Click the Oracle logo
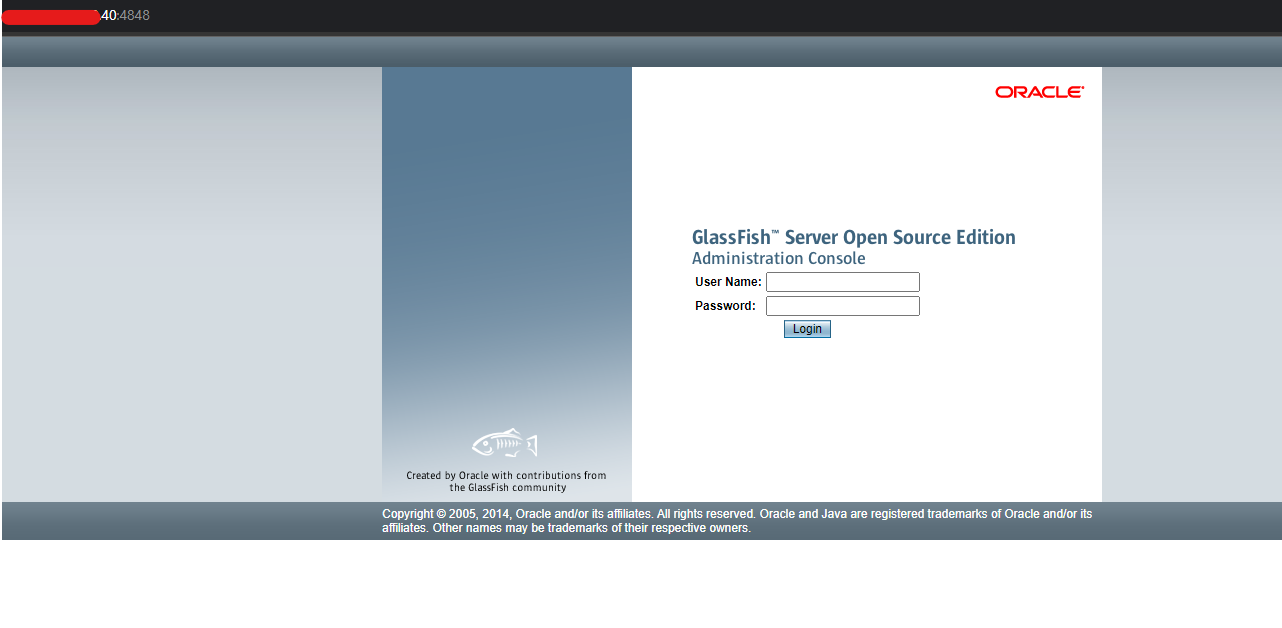This screenshot has width=1282, height=628. click(1040, 92)
